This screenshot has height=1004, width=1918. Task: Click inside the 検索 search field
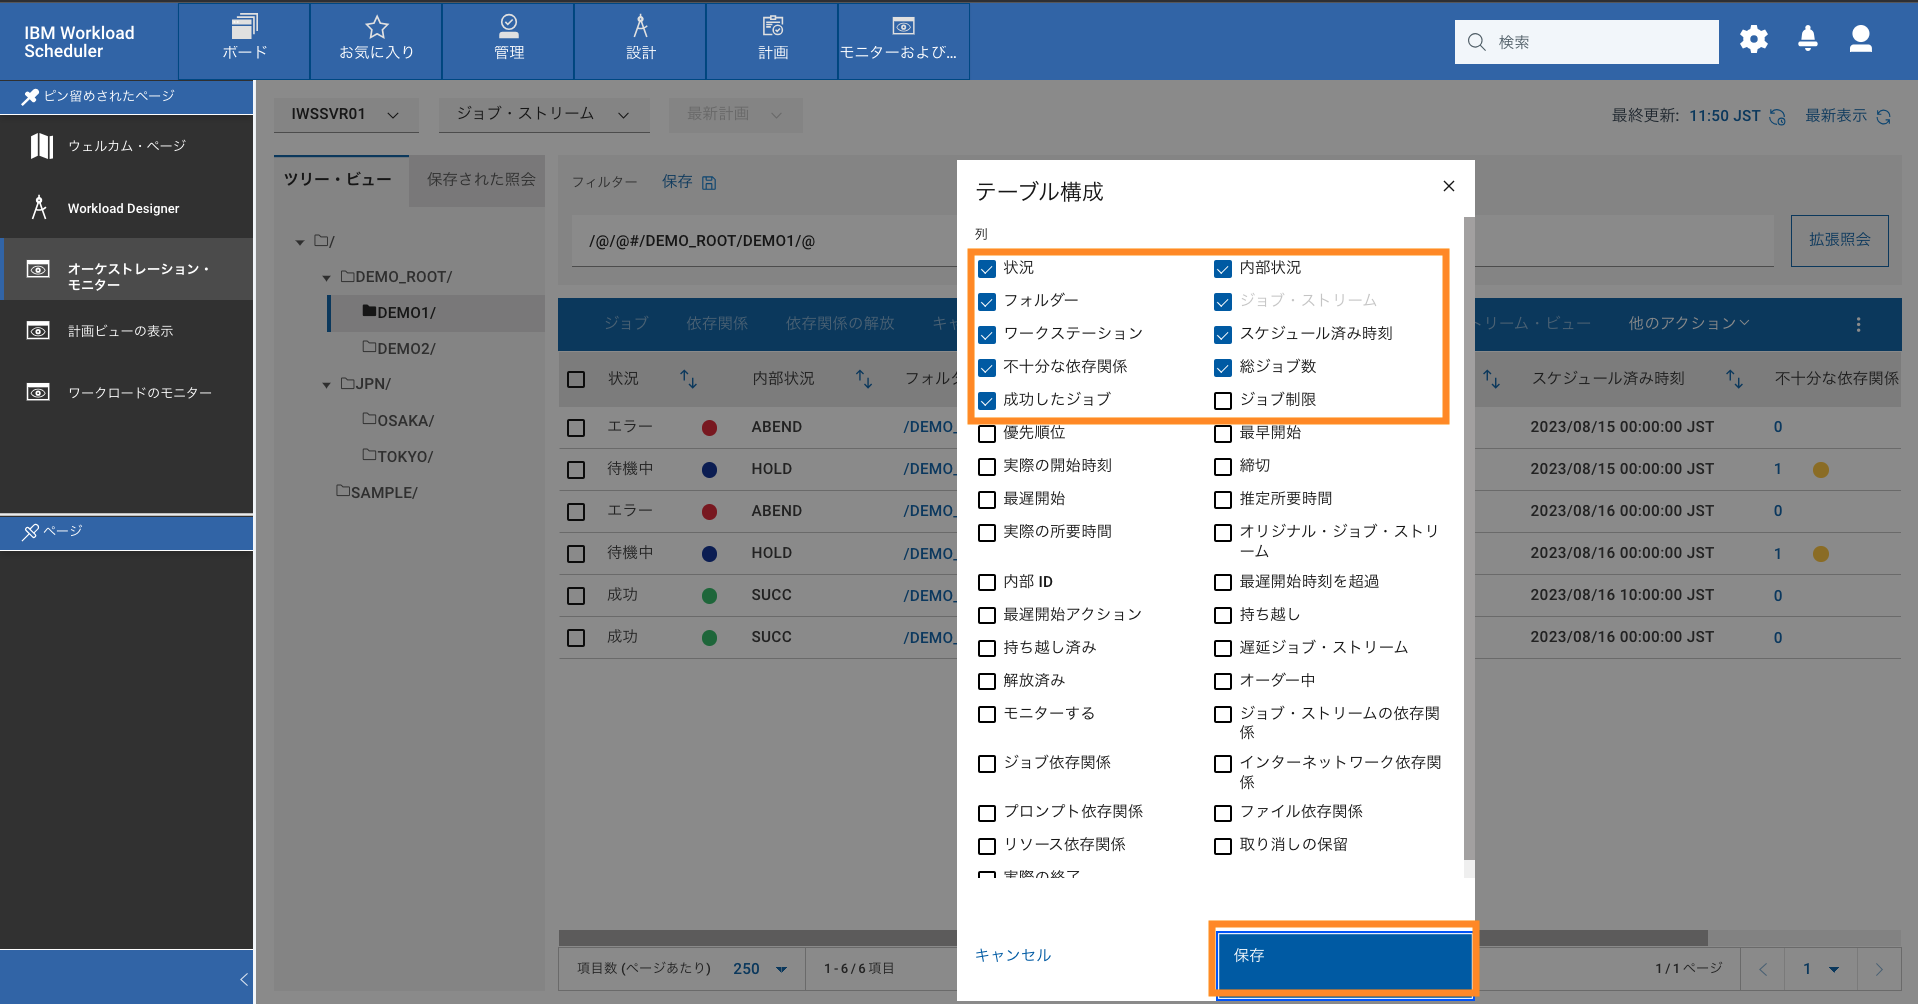pyautogui.click(x=1586, y=41)
